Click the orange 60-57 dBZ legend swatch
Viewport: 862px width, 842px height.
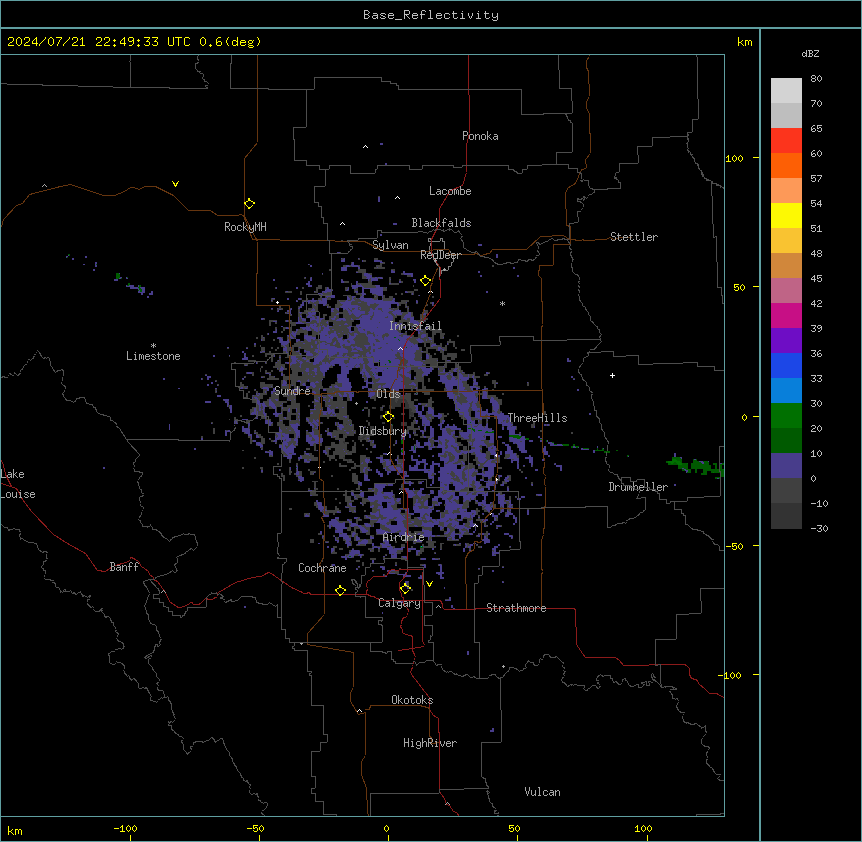click(x=786, y=165)
